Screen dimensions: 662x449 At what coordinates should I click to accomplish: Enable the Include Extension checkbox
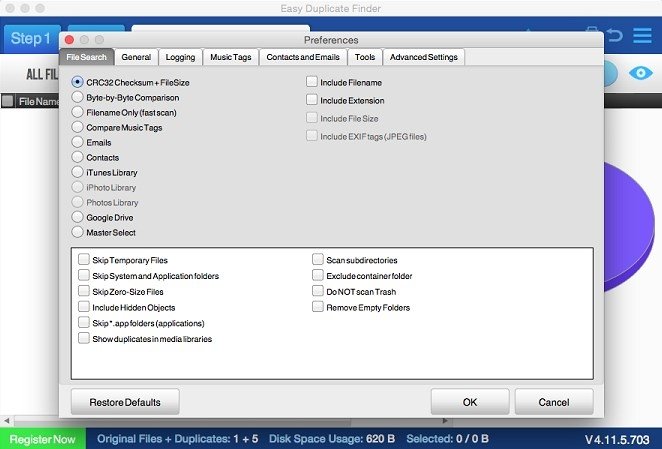[x=312, y=100]
